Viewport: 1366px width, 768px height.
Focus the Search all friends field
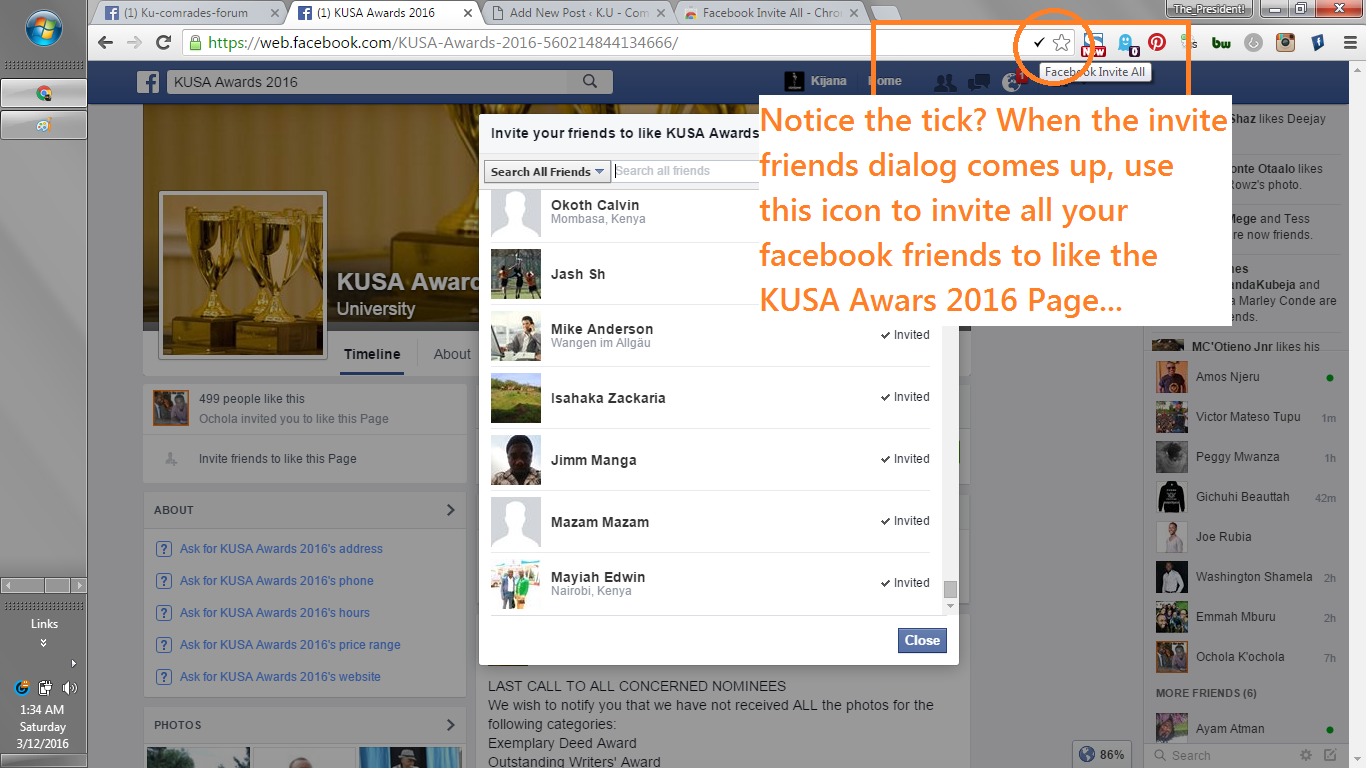pos(686,171)
